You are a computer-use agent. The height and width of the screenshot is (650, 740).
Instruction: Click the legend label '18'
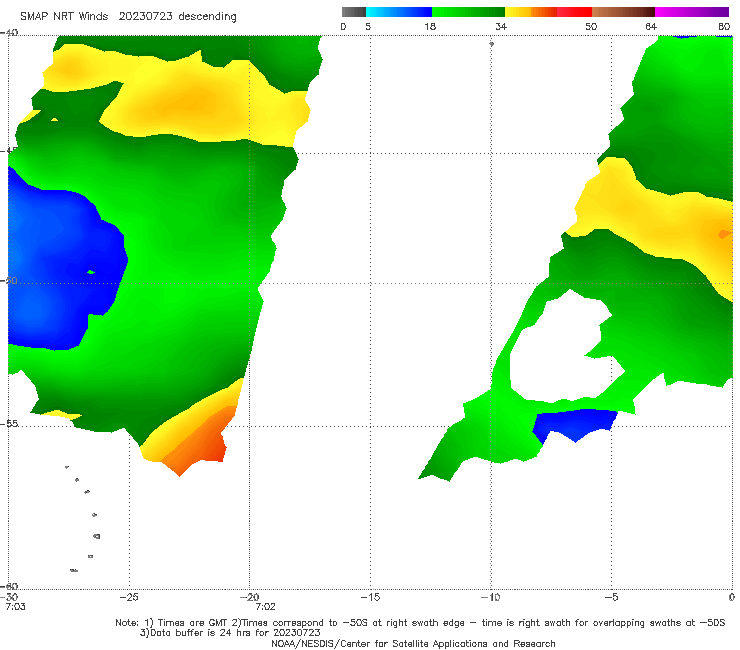430,26
